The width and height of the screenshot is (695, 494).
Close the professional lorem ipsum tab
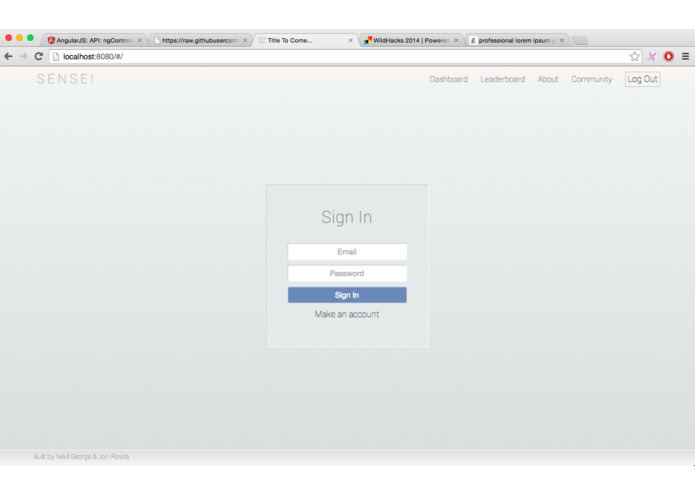click(x=562, y=40)
